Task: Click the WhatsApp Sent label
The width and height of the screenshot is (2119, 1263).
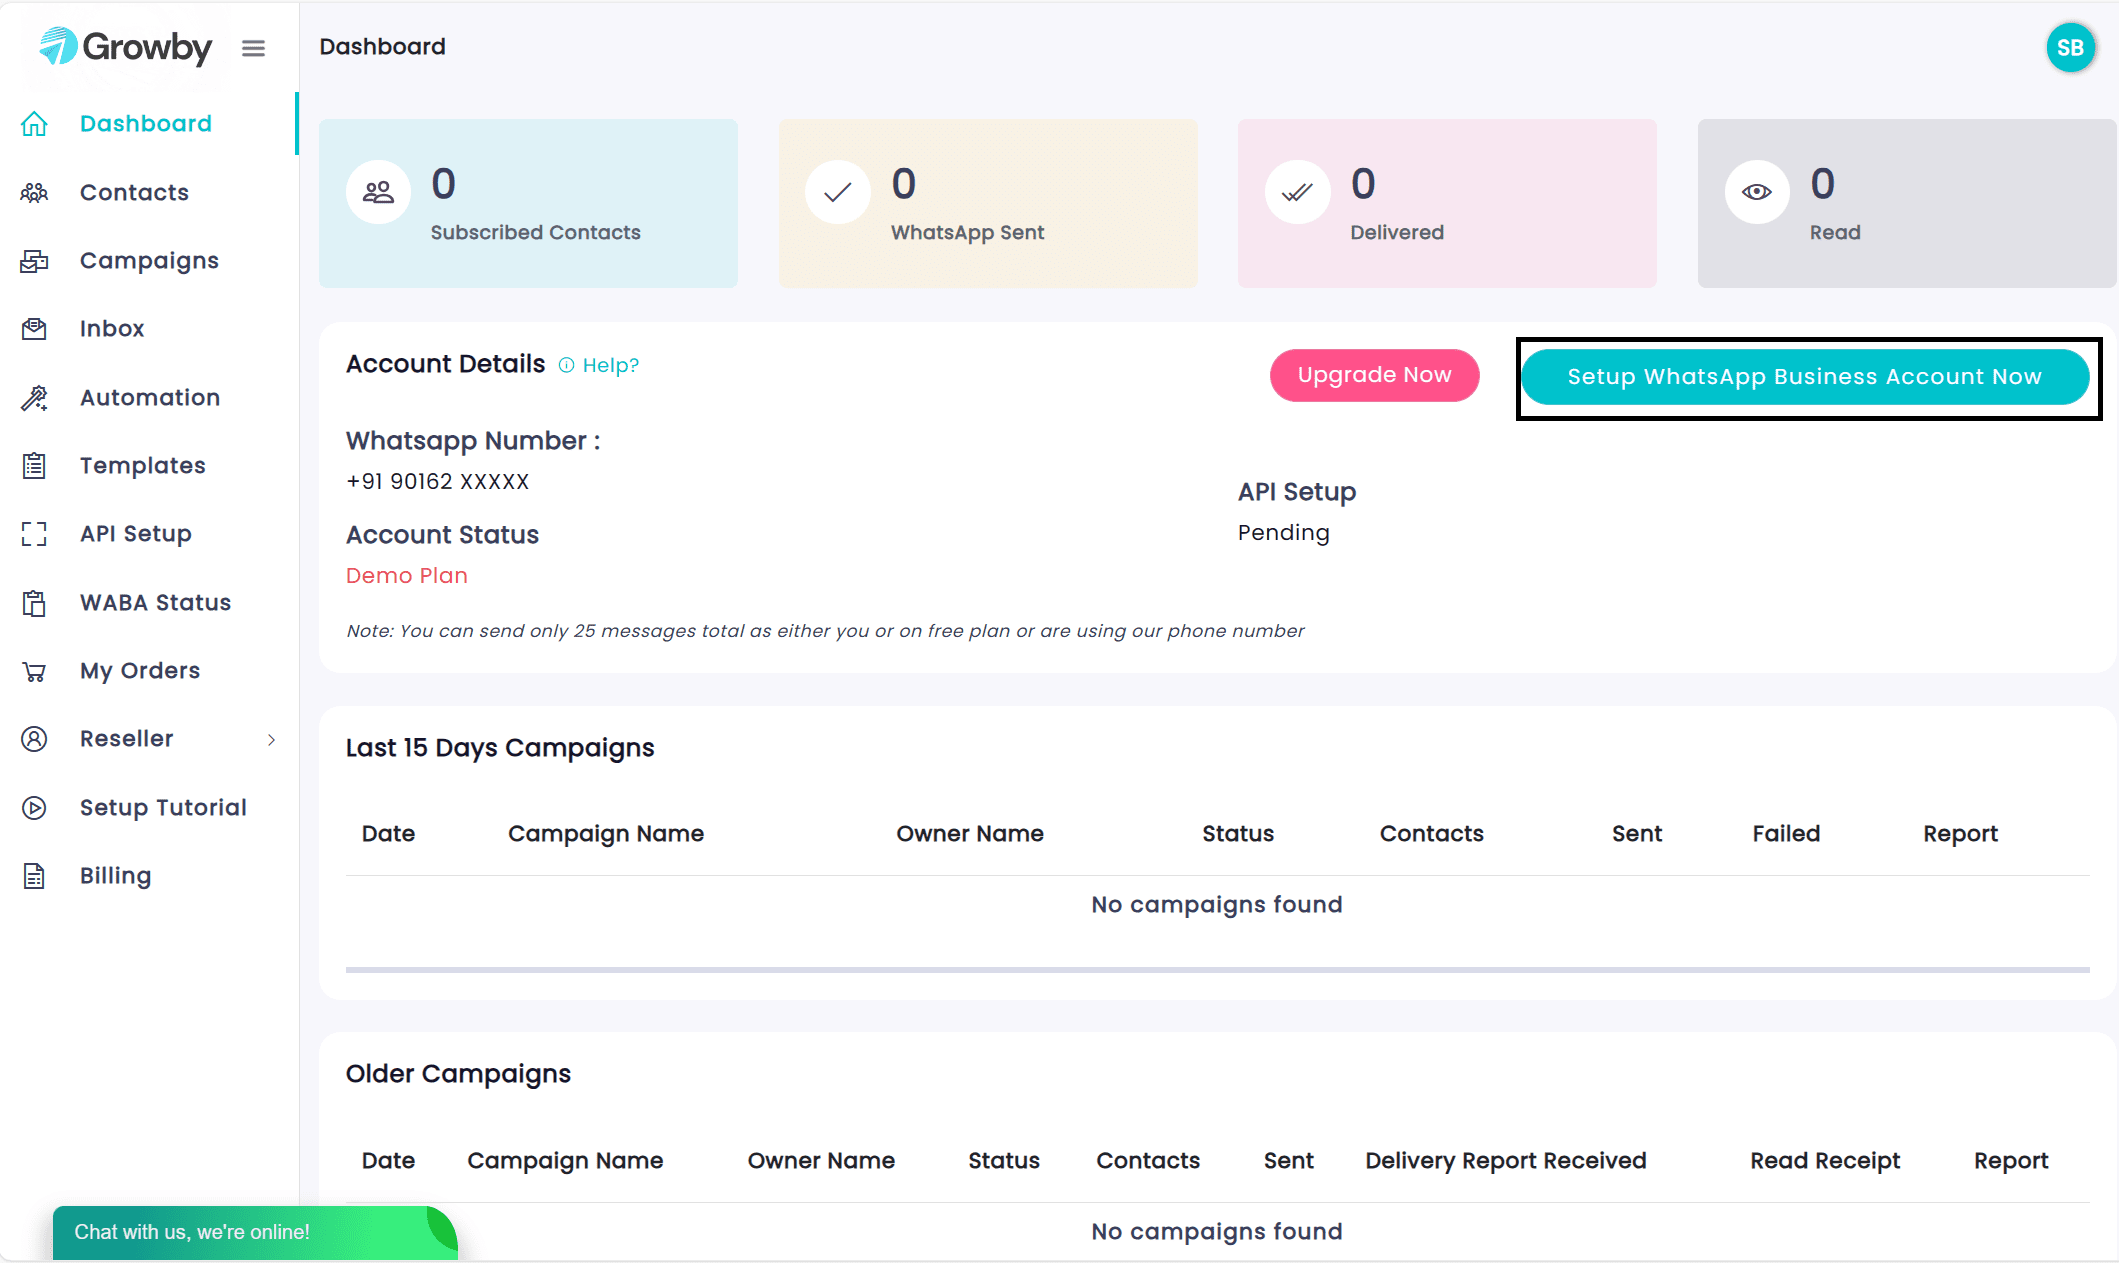Action: coord(967,233)
